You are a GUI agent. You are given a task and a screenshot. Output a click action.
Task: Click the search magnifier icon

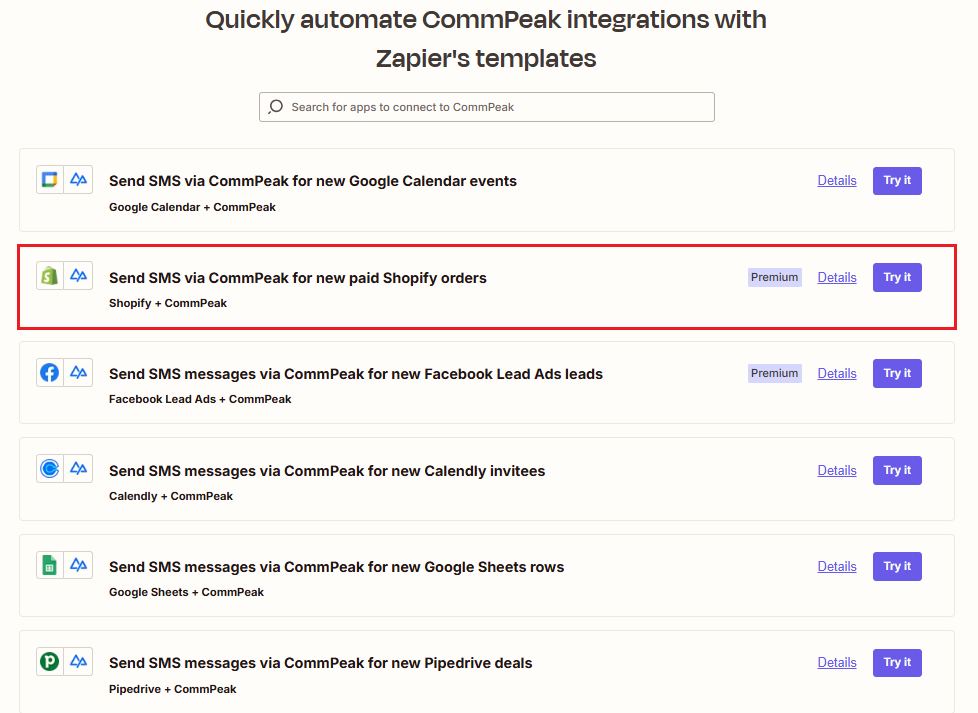pyautogui.click(x=276, y=107)
